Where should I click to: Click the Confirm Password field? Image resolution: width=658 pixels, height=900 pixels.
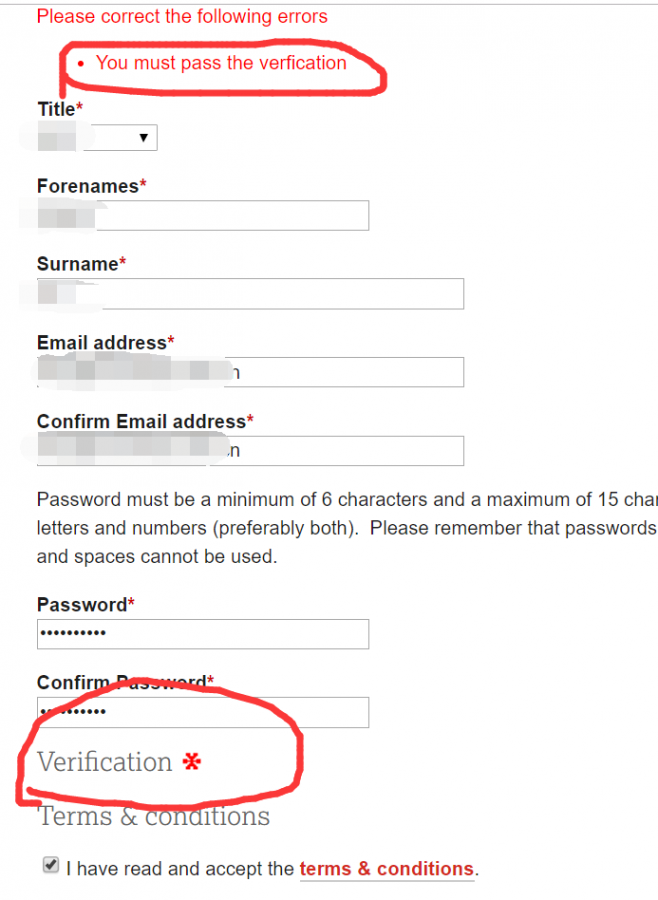(203, 712)
